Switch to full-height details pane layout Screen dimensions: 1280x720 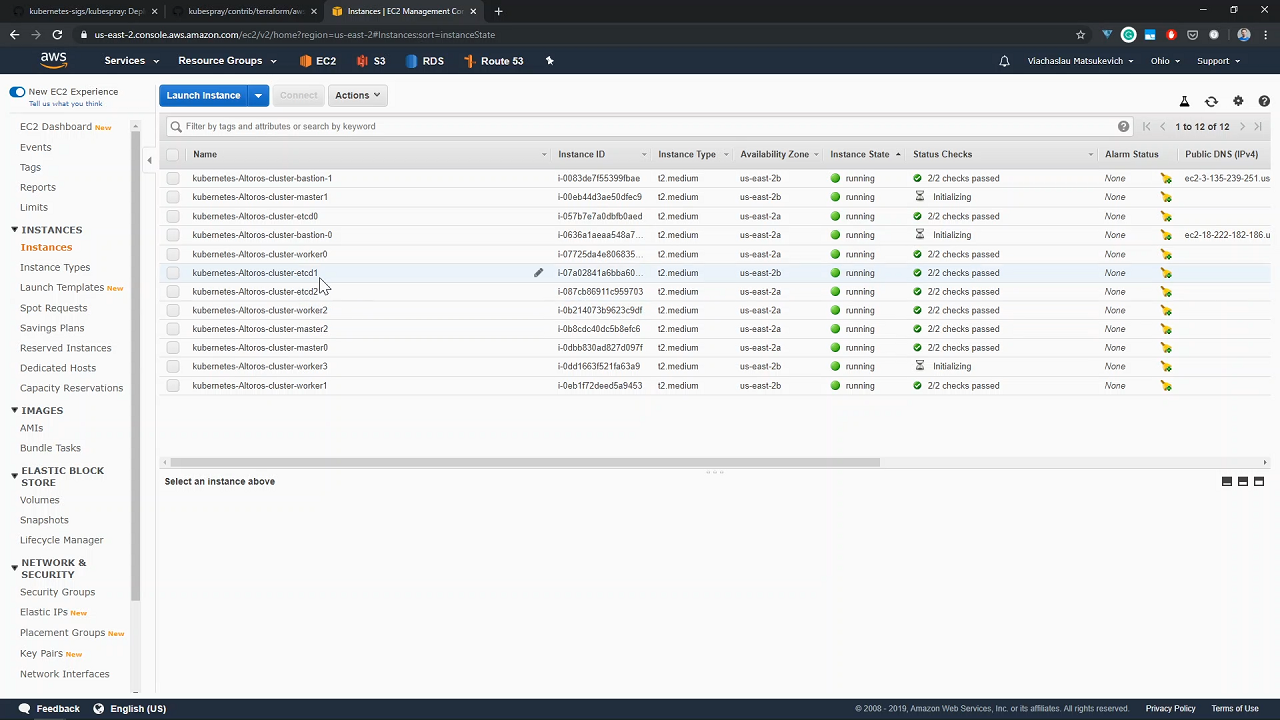(1259, 481)
